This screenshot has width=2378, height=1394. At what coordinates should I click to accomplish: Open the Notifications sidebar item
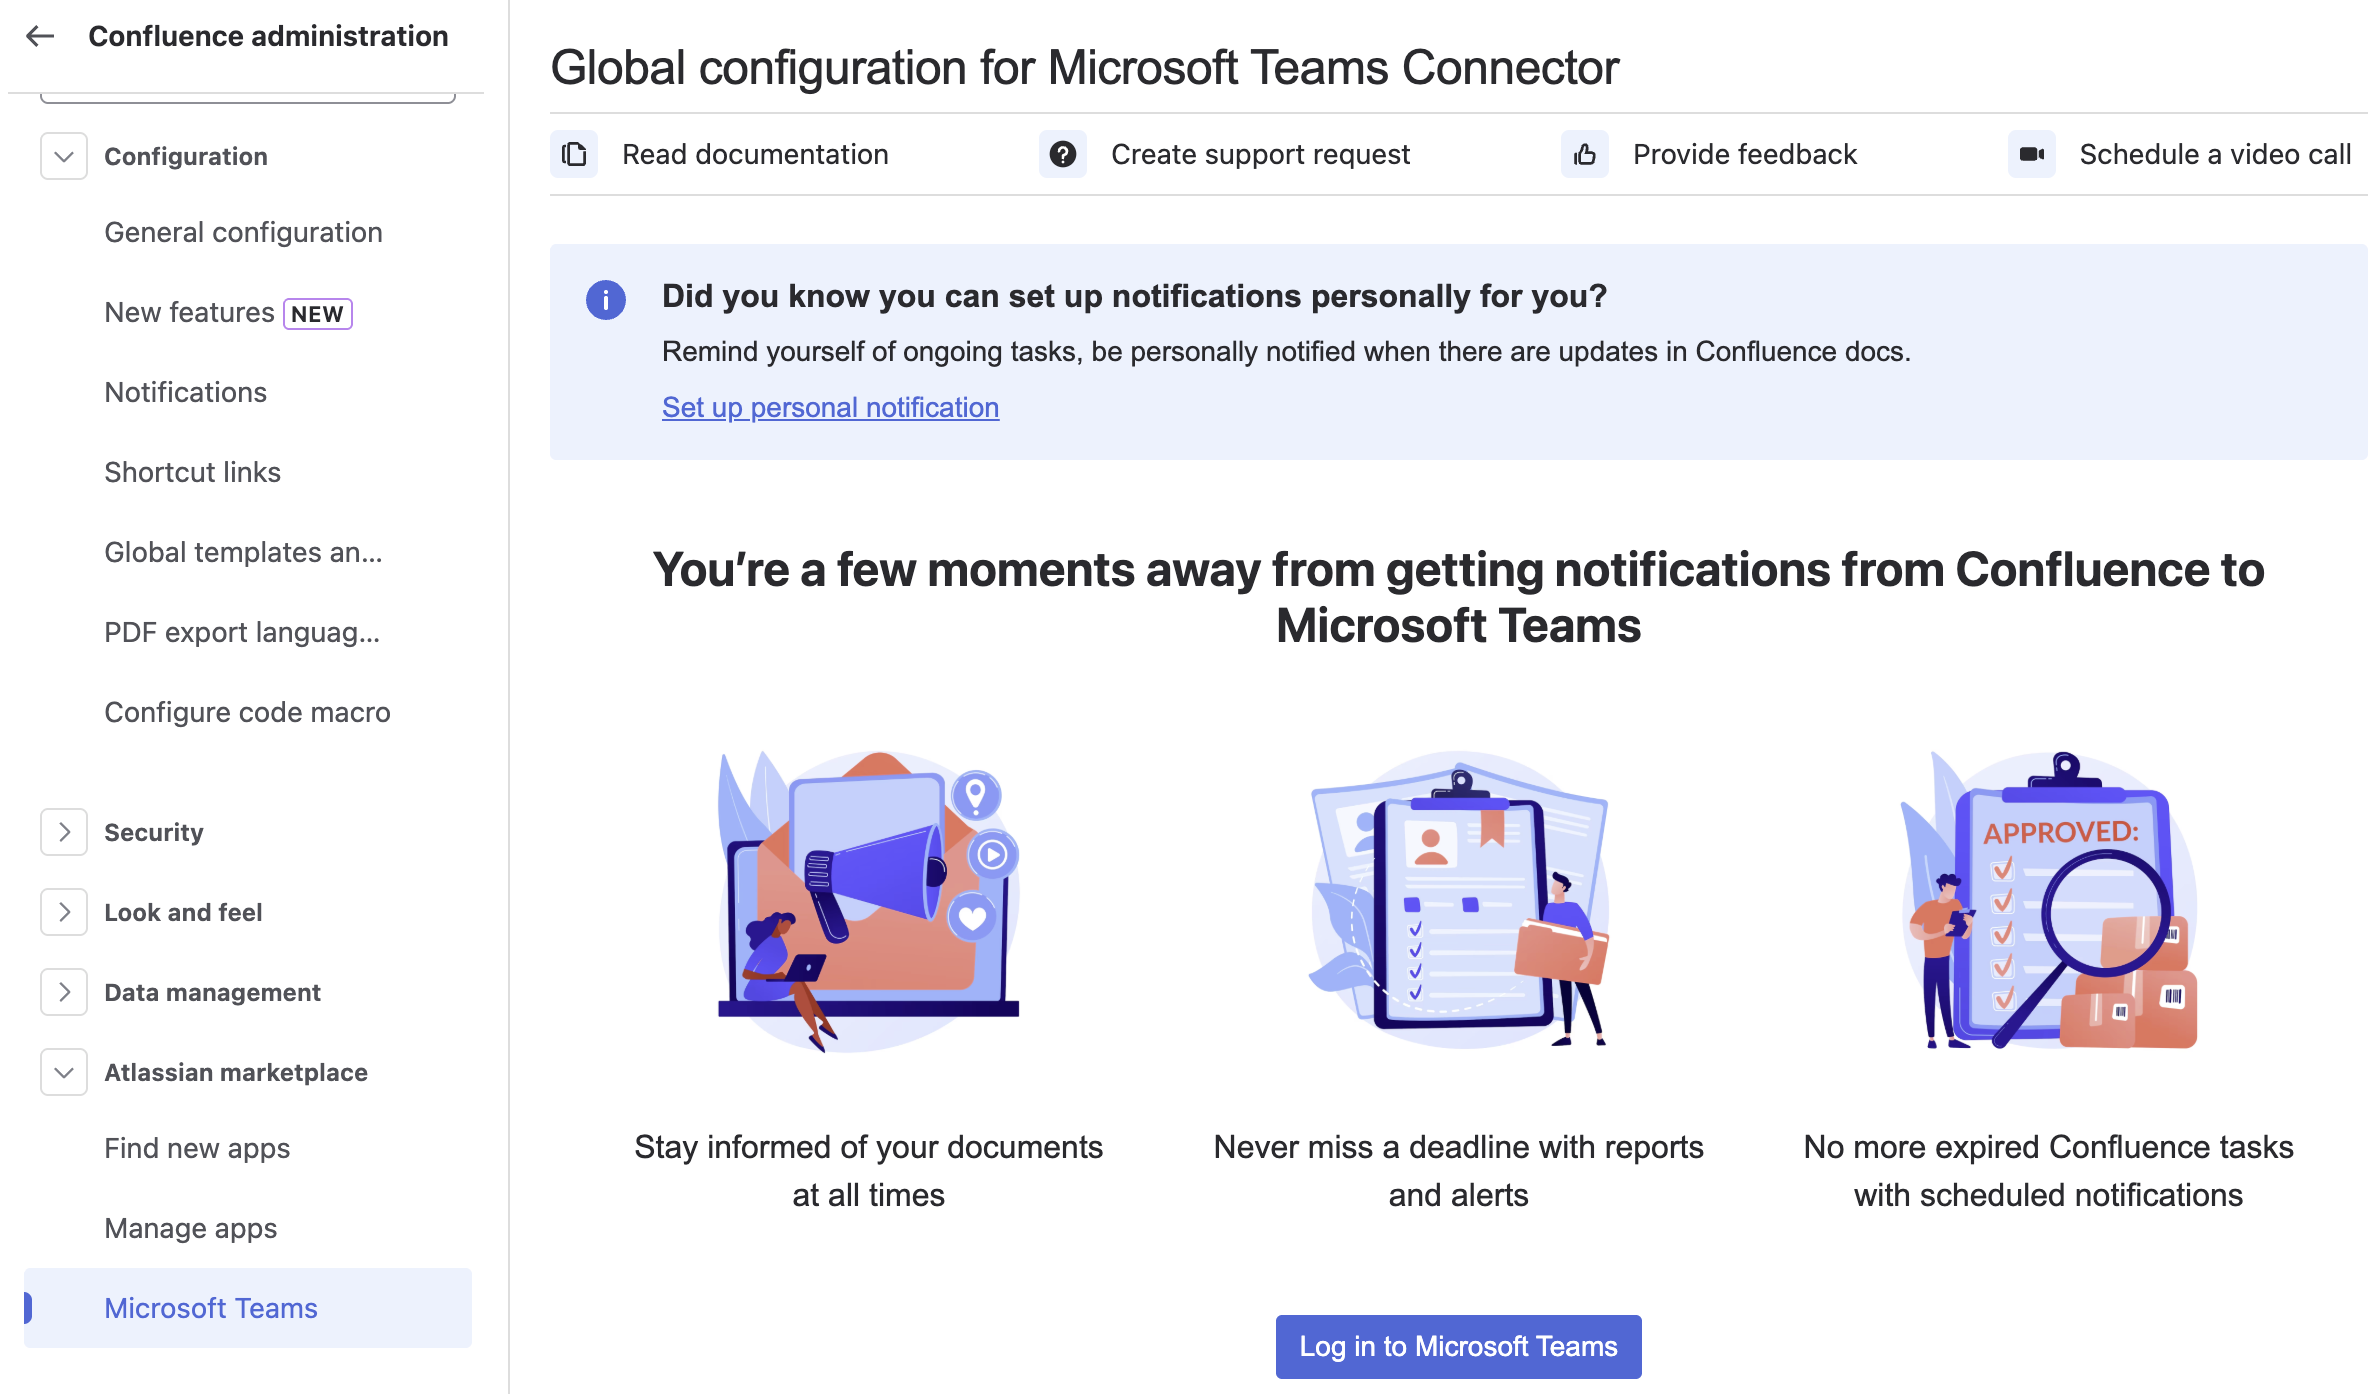[185, 392]
